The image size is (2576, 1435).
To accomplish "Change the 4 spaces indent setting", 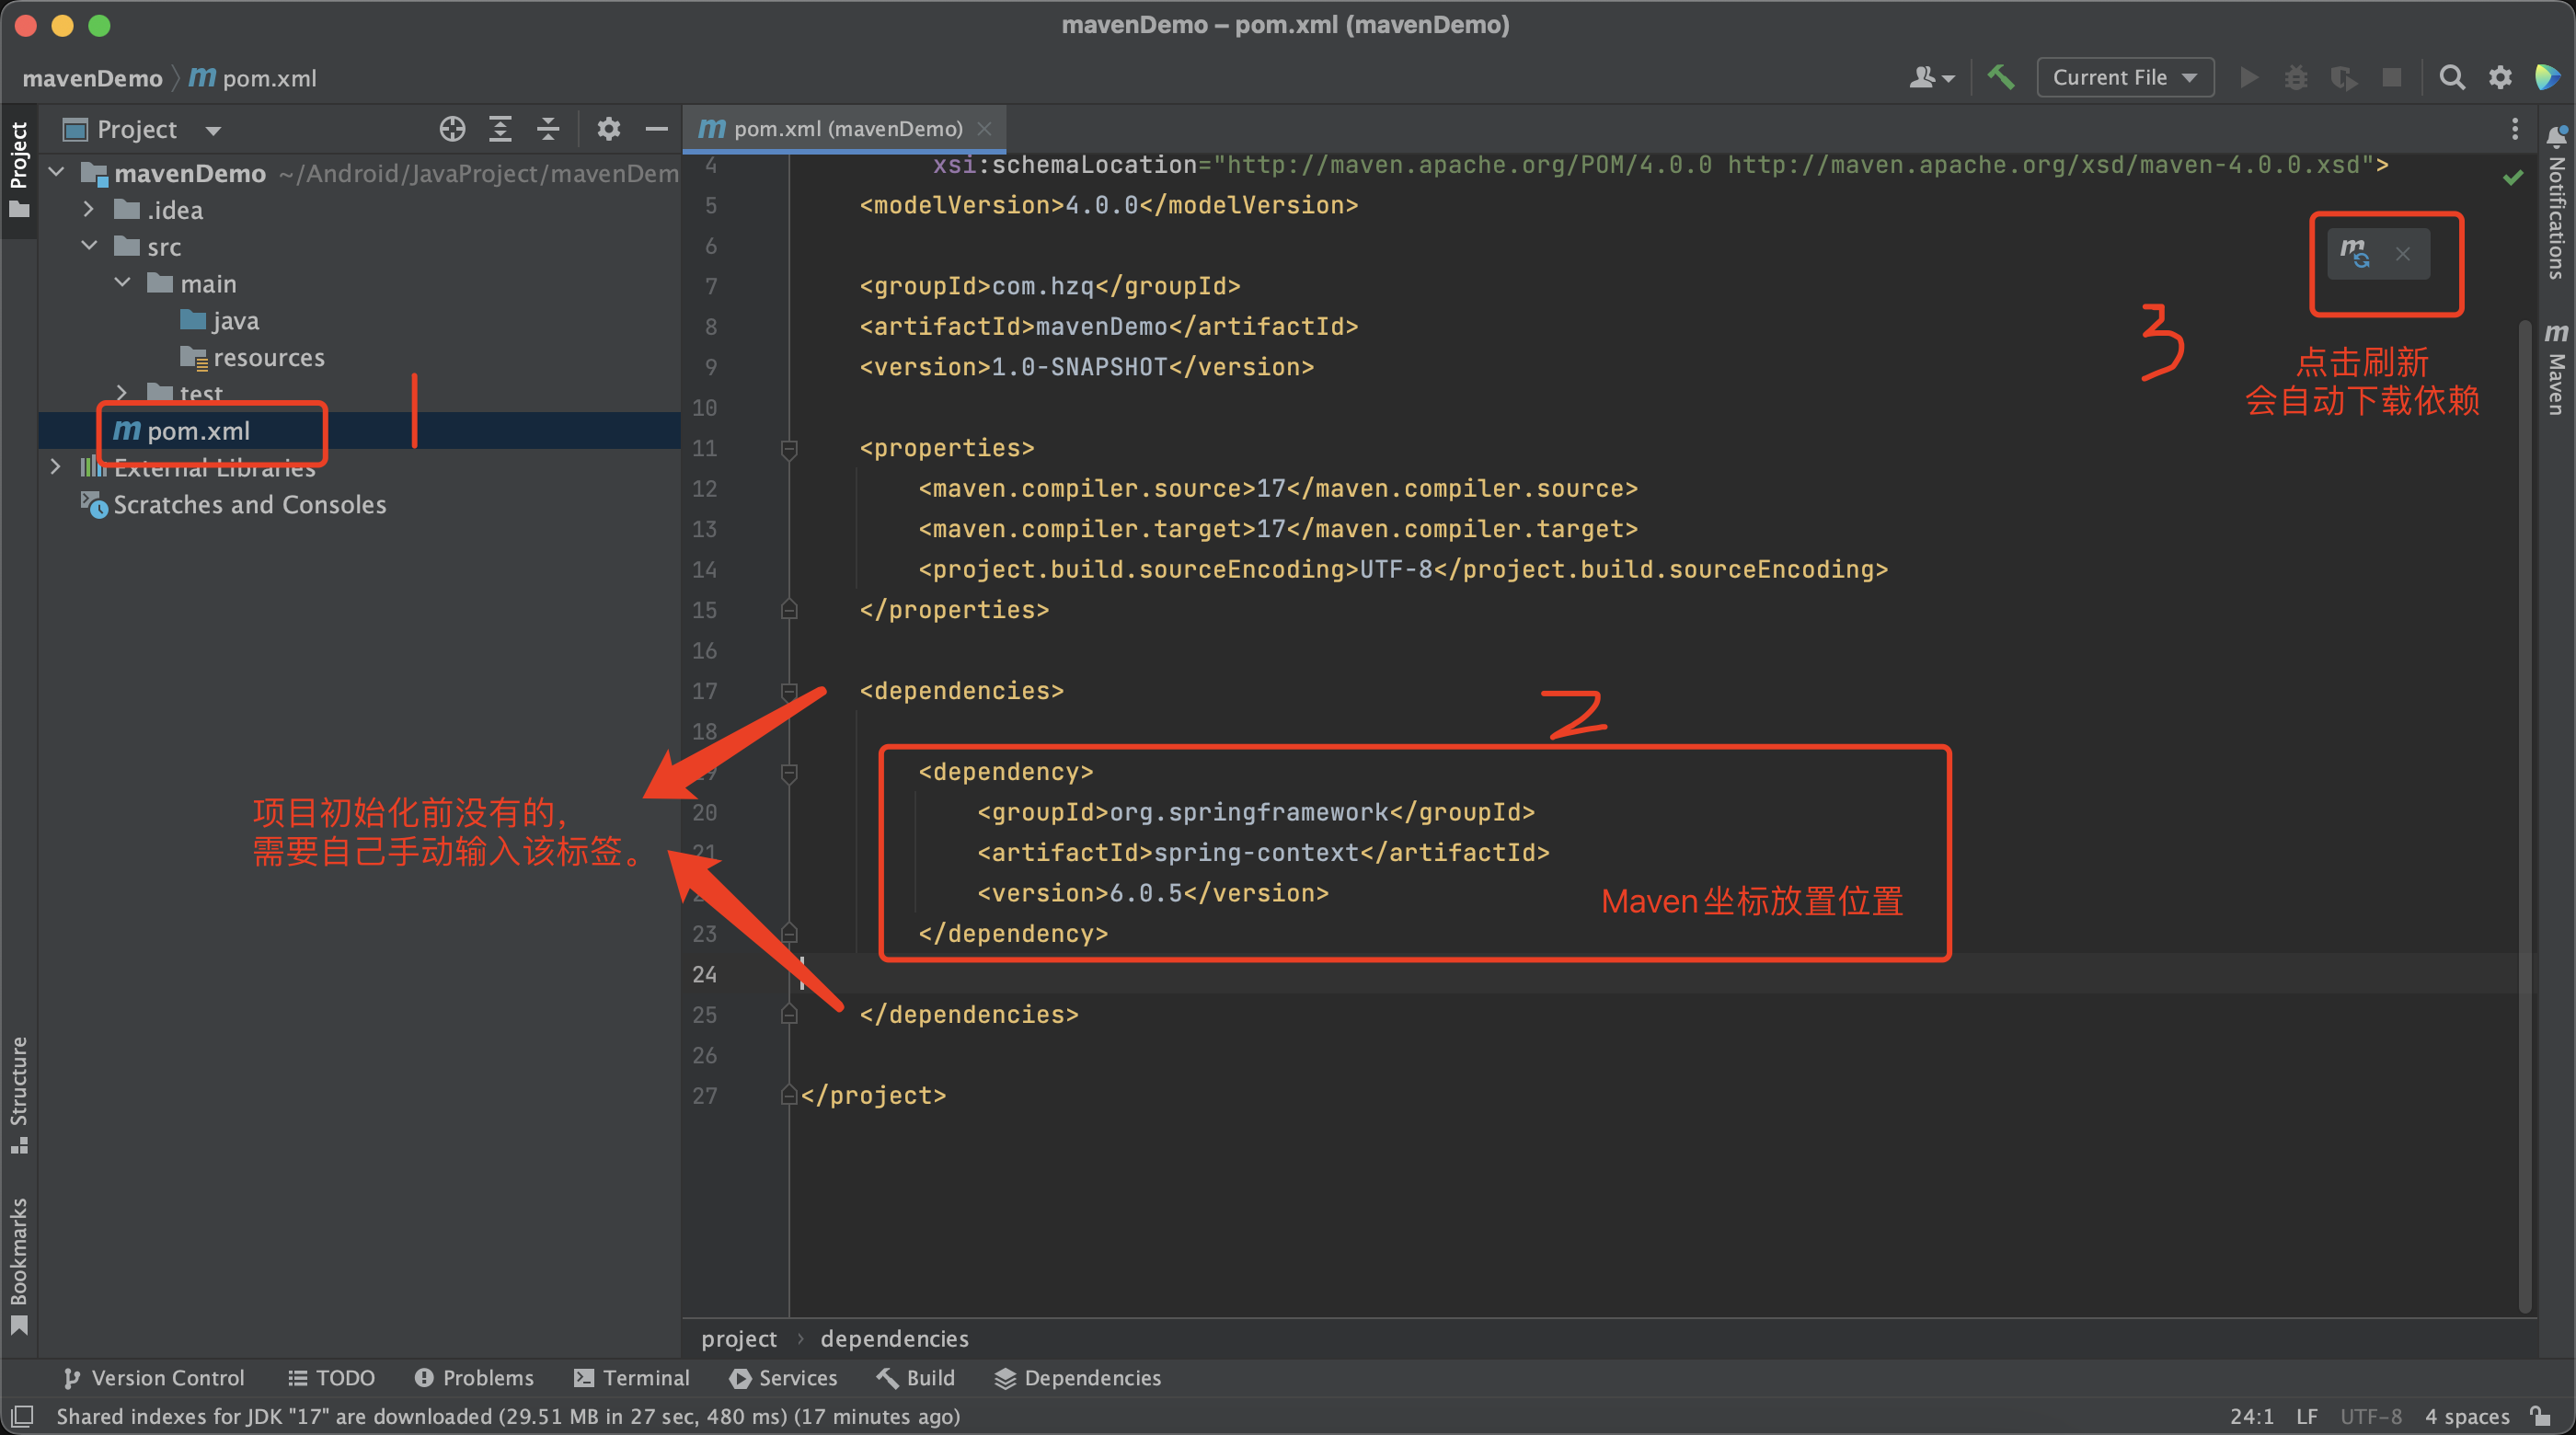I will (2466, 1416).
